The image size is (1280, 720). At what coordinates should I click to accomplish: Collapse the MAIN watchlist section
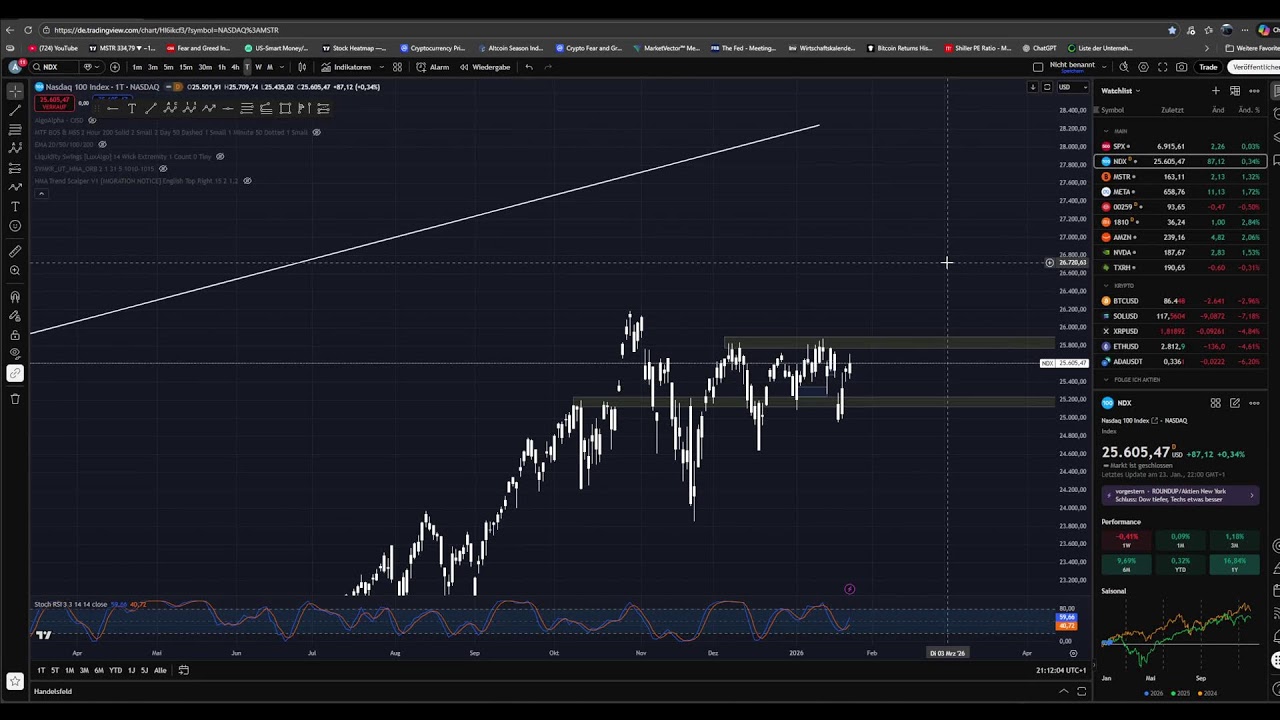click(x=1106, y=131)
